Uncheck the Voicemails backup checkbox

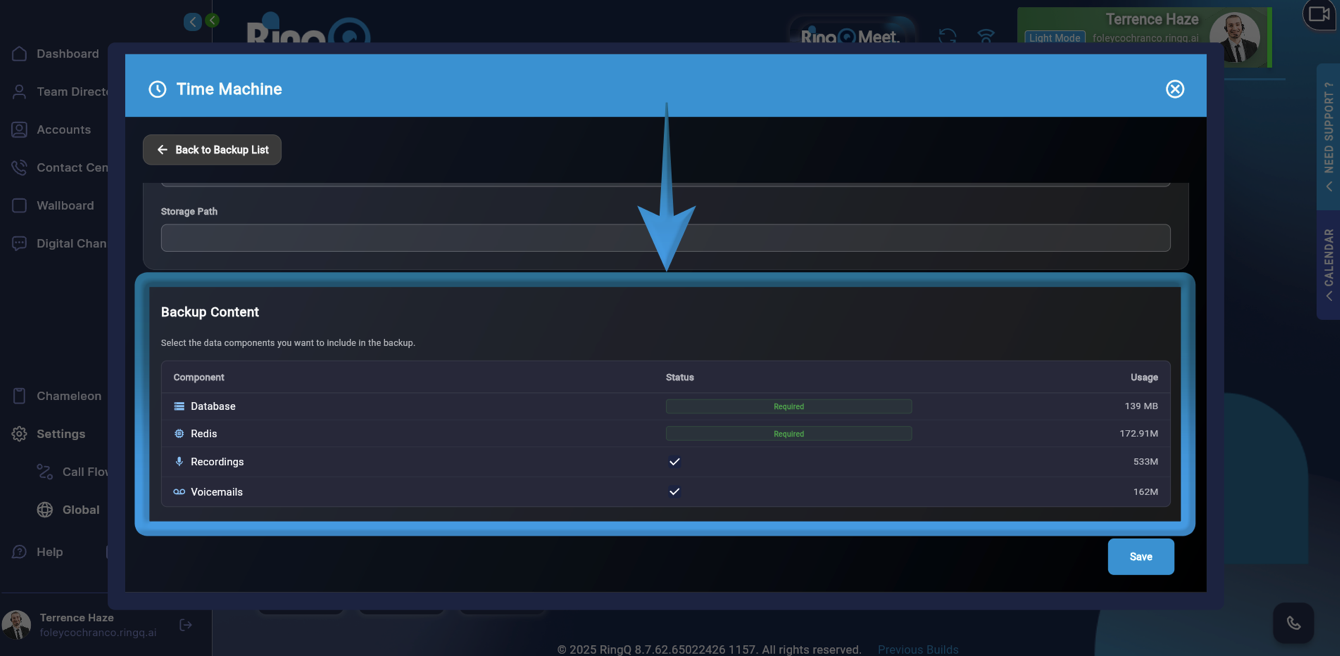(674, 491)
